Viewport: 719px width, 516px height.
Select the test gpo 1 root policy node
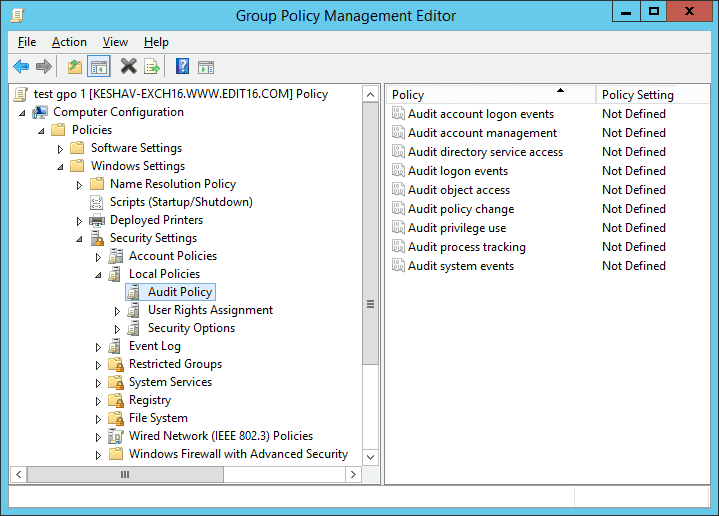(181, 94)
